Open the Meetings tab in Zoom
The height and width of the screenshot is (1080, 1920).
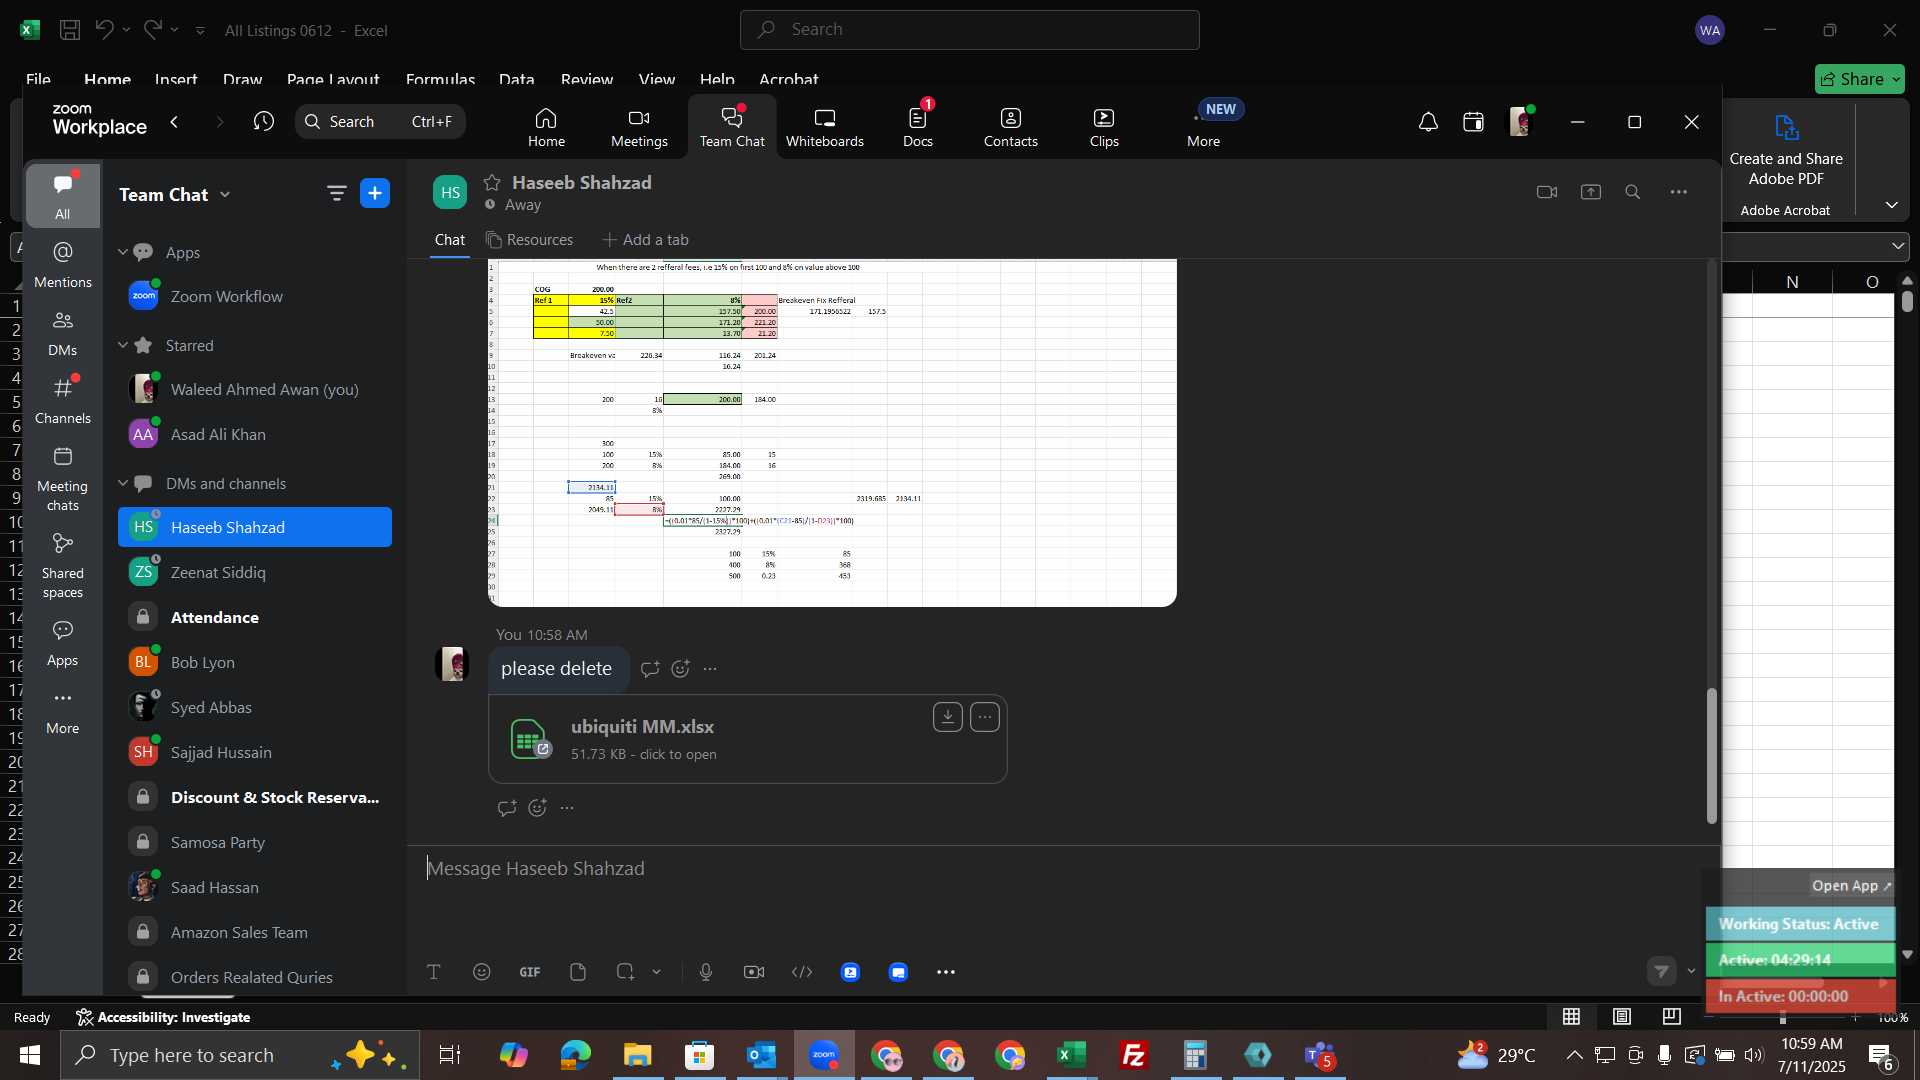tap(639, 128)
